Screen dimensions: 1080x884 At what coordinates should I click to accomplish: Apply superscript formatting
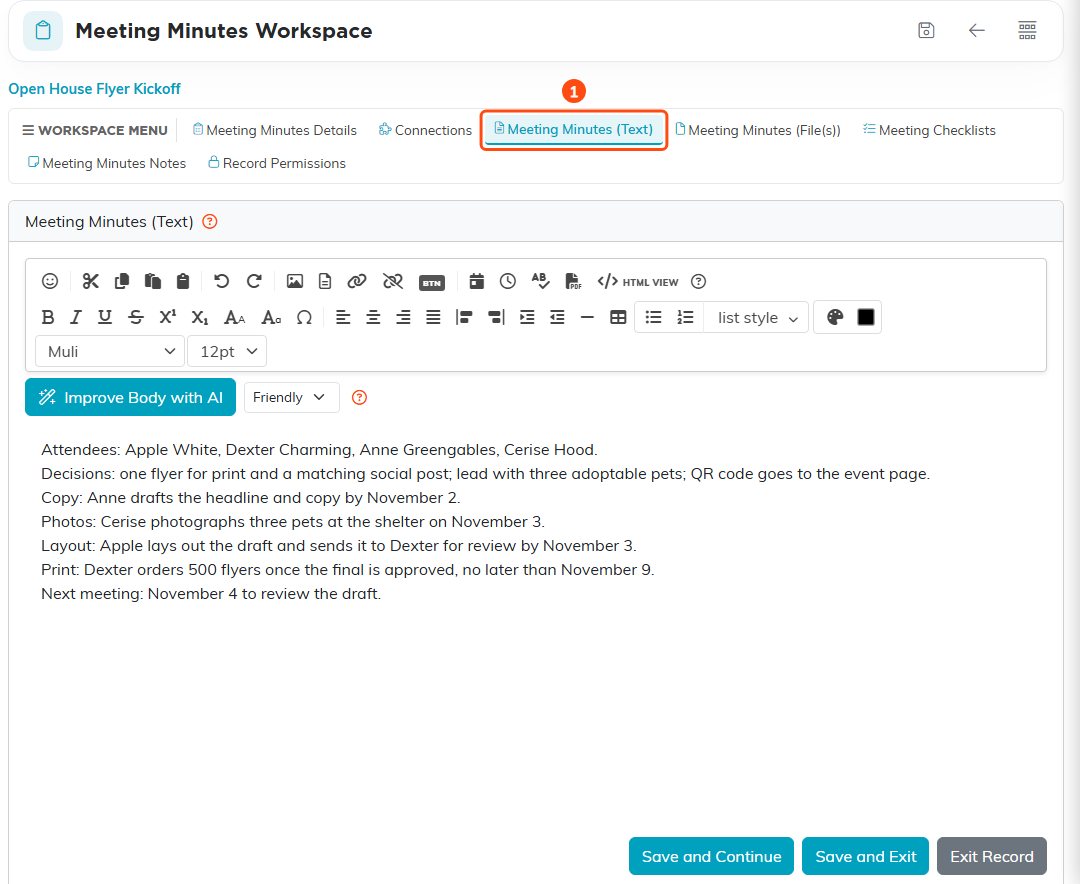(167, 317)
